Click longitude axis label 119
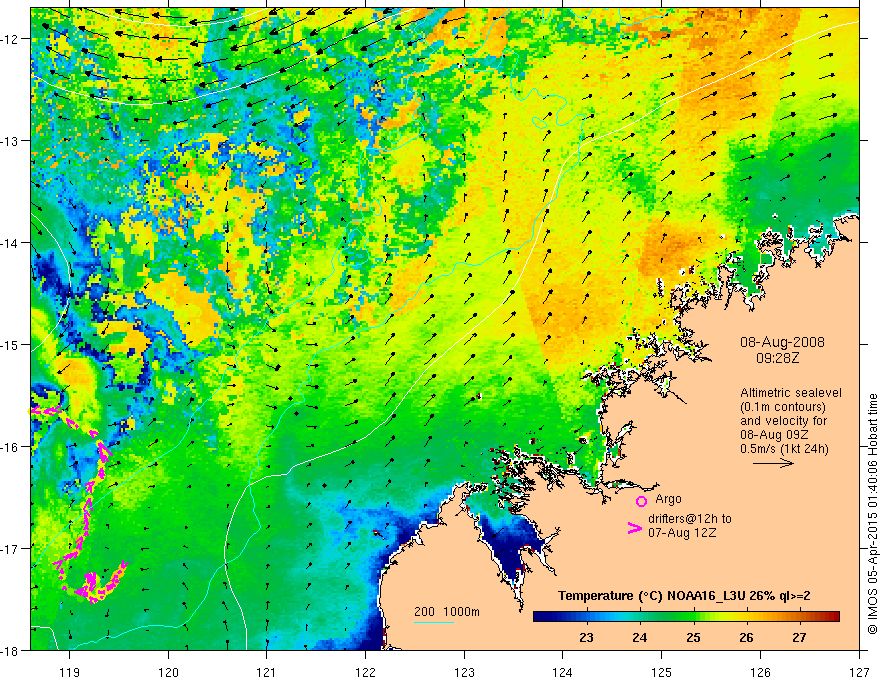 point(70,672)
